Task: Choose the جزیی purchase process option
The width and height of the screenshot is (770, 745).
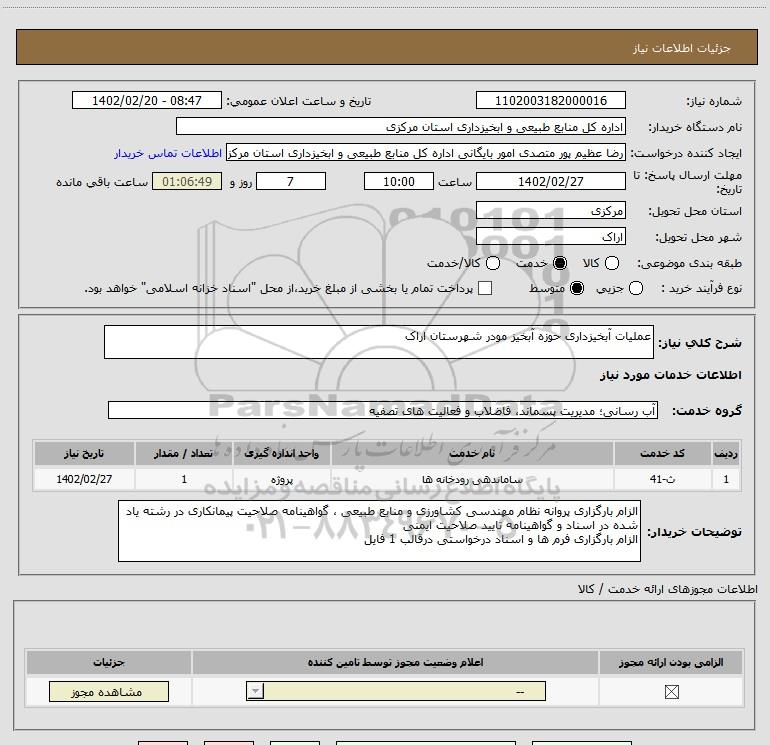Action: coord(636,288)
